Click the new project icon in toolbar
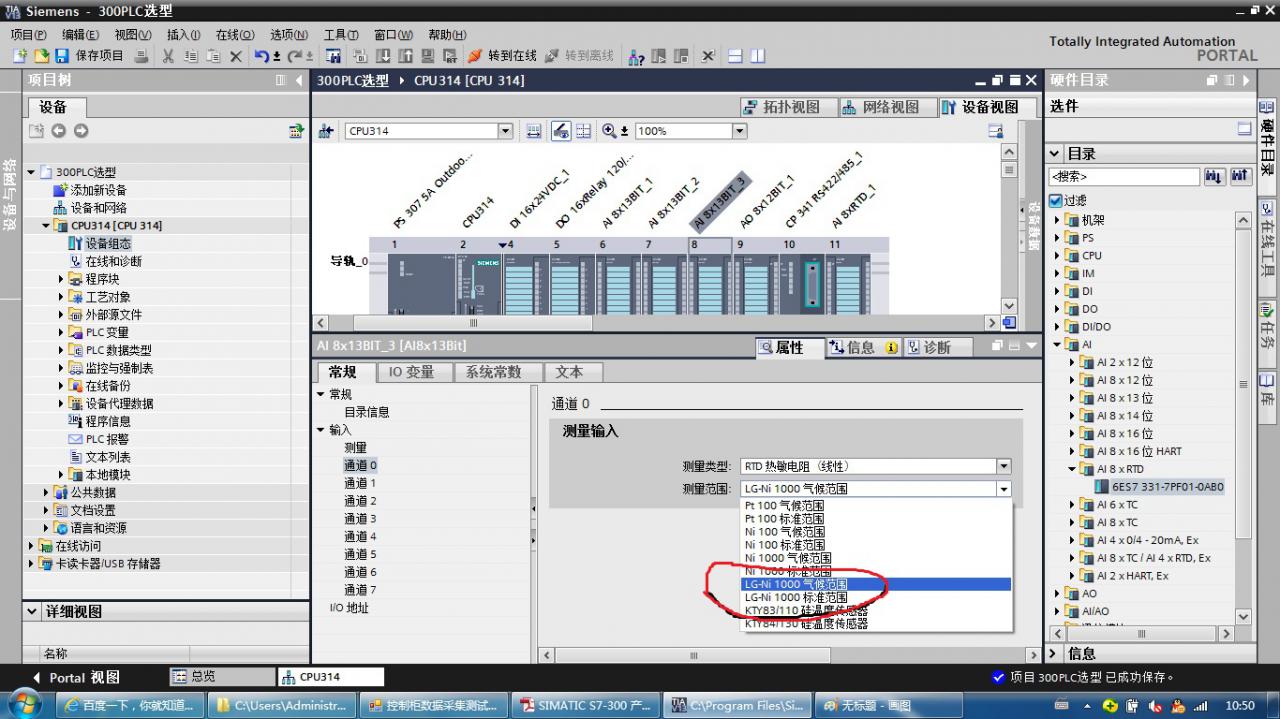The height and width of the screenshot is (719, 1280). click(x=19, y=56)
